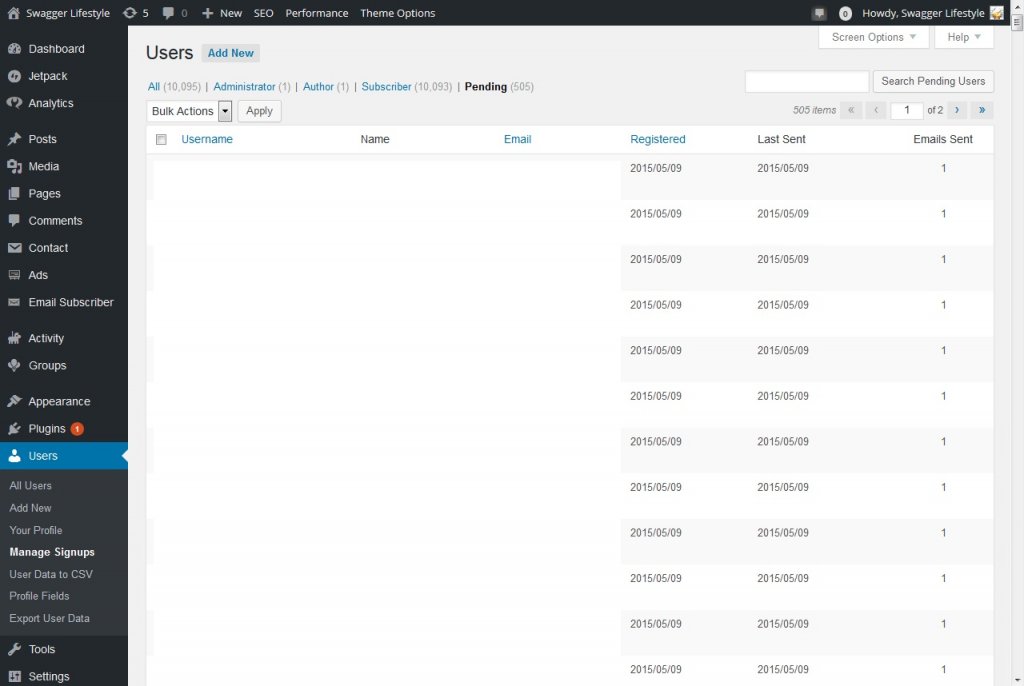Viewport: 1024px width, 686px height.
Task: Click the Last Sent column header
Action: coord(781,139)
